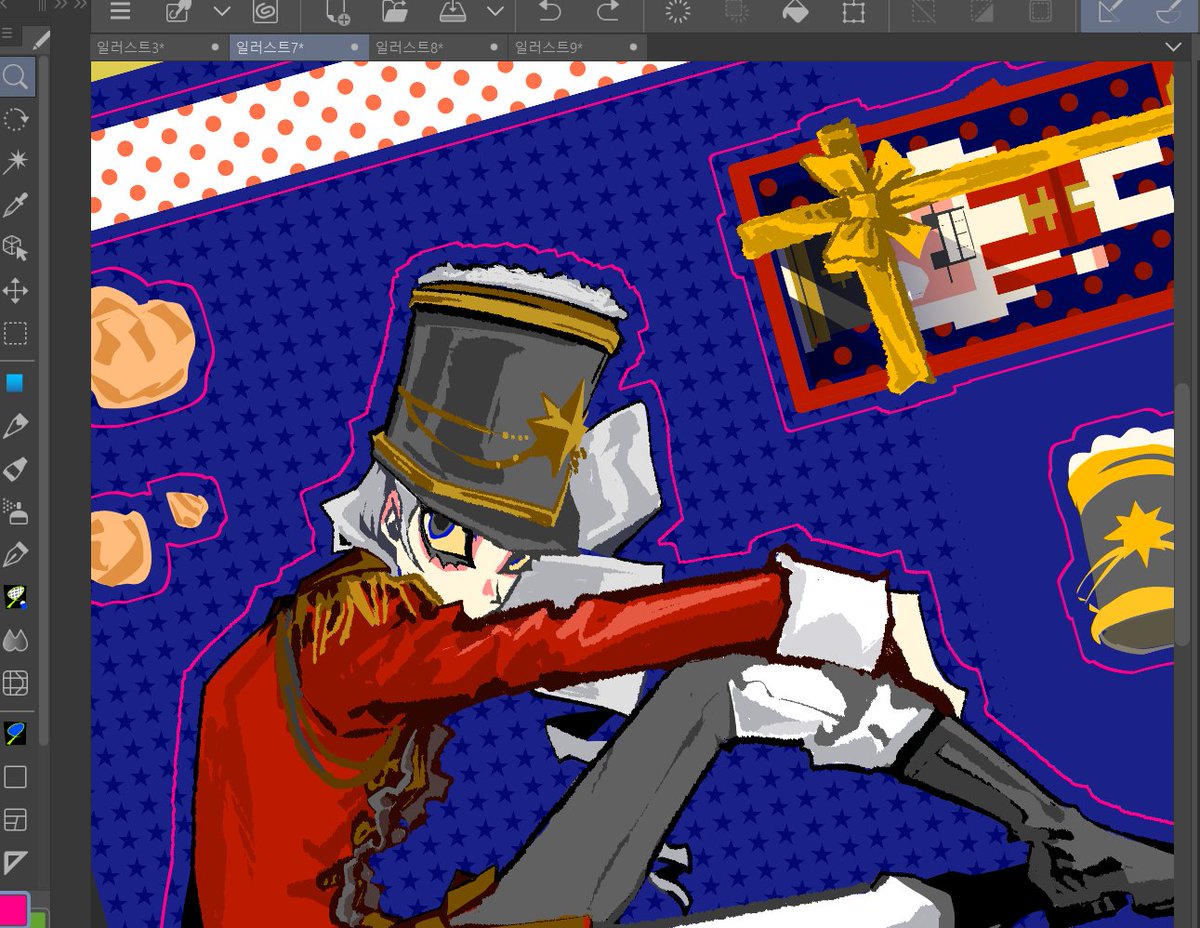The image size is (1200, 928).
Task: Click the Clear outside selection icon
Action: click(737, 12)
